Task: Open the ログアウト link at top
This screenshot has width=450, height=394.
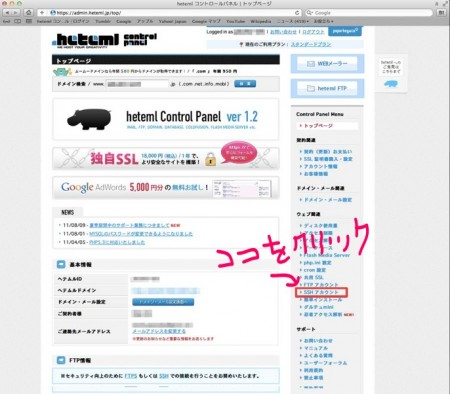Action: pyautogui.click(x=313, y=32)
